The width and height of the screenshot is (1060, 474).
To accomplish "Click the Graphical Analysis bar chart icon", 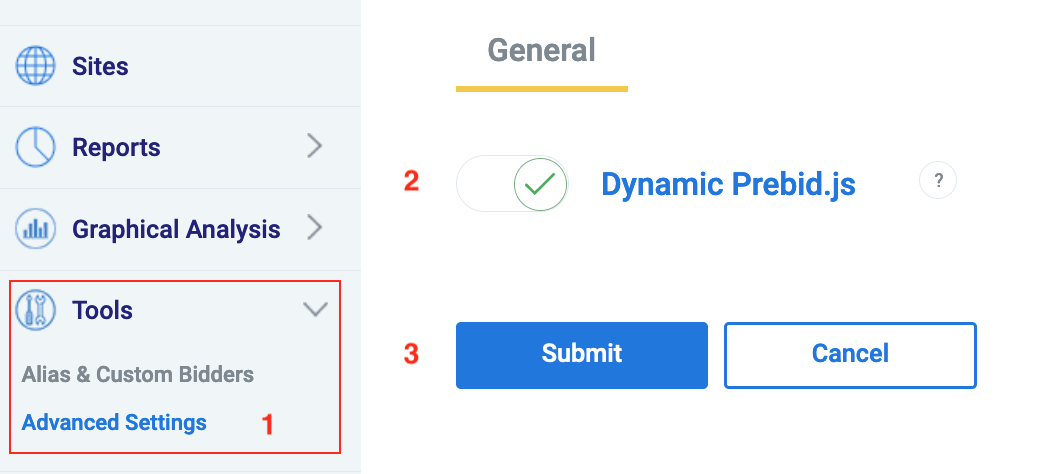I will 35,229.
